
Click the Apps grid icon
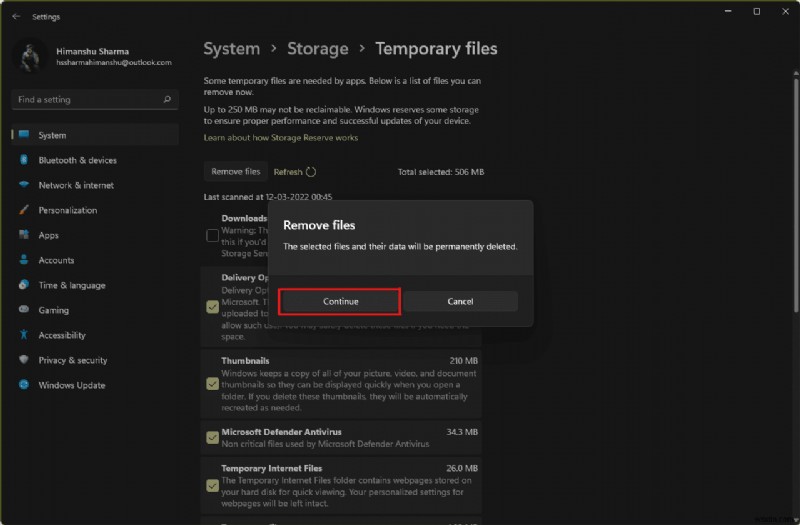pos(23,235)
